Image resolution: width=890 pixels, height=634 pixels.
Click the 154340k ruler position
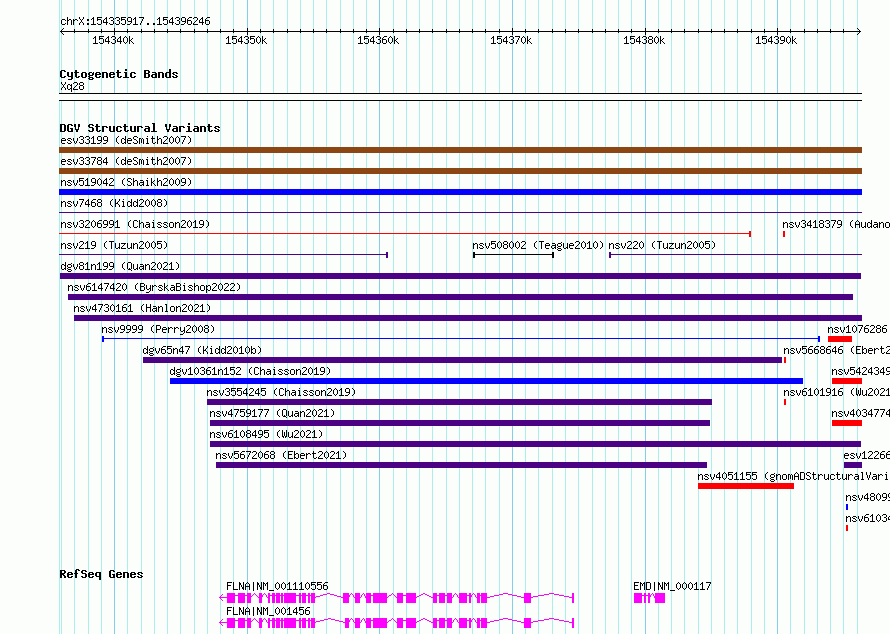click(113, 40)
